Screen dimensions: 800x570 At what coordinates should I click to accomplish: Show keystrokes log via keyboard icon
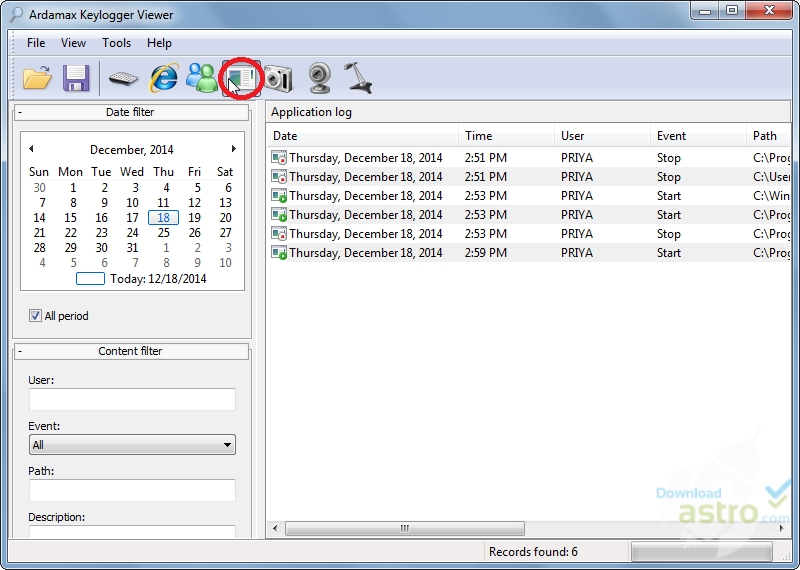click(x=123, y=79)
